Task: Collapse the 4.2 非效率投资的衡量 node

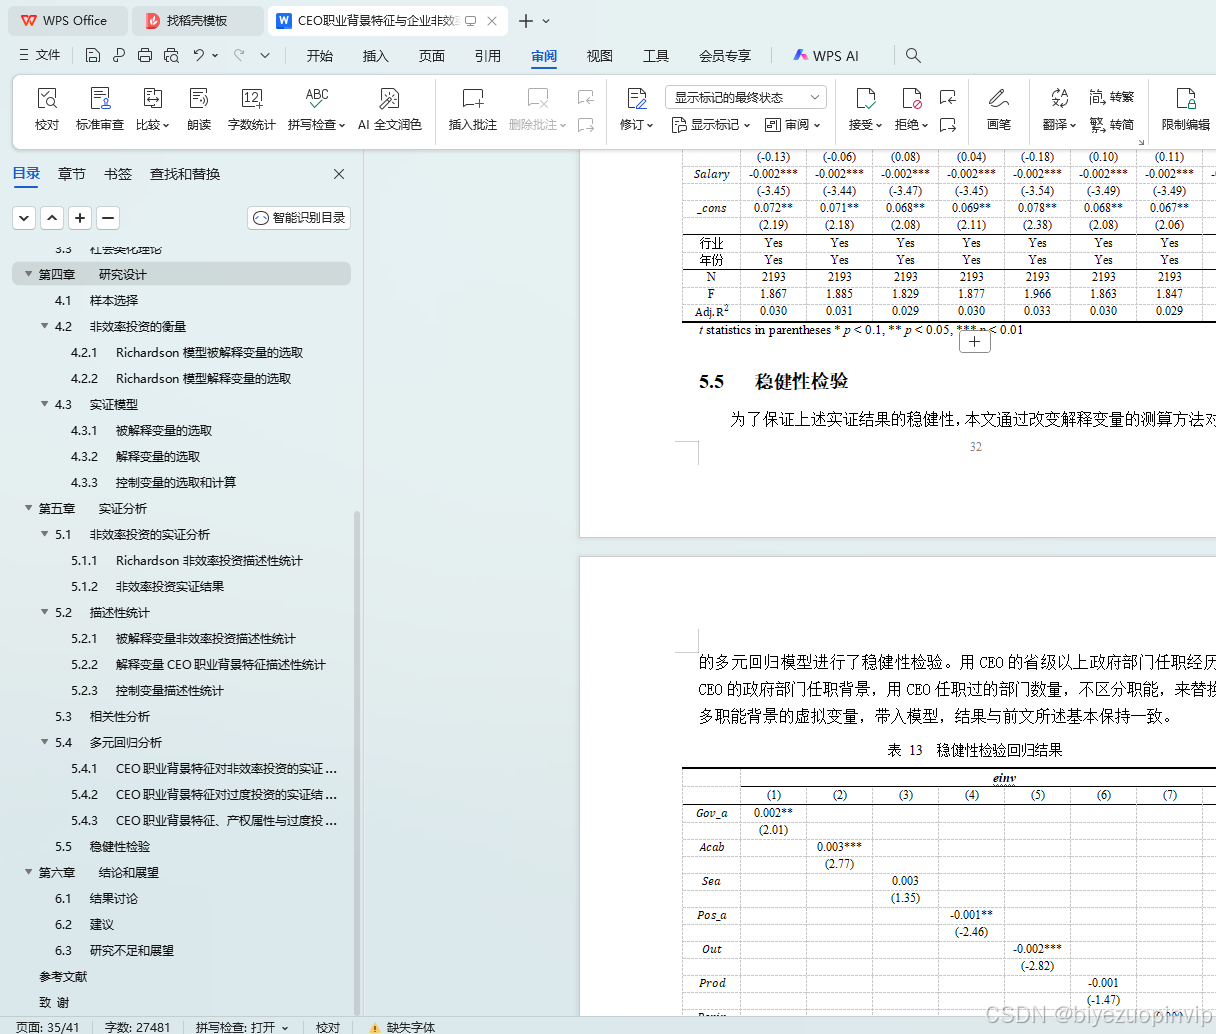Action: tap(44, 326)
